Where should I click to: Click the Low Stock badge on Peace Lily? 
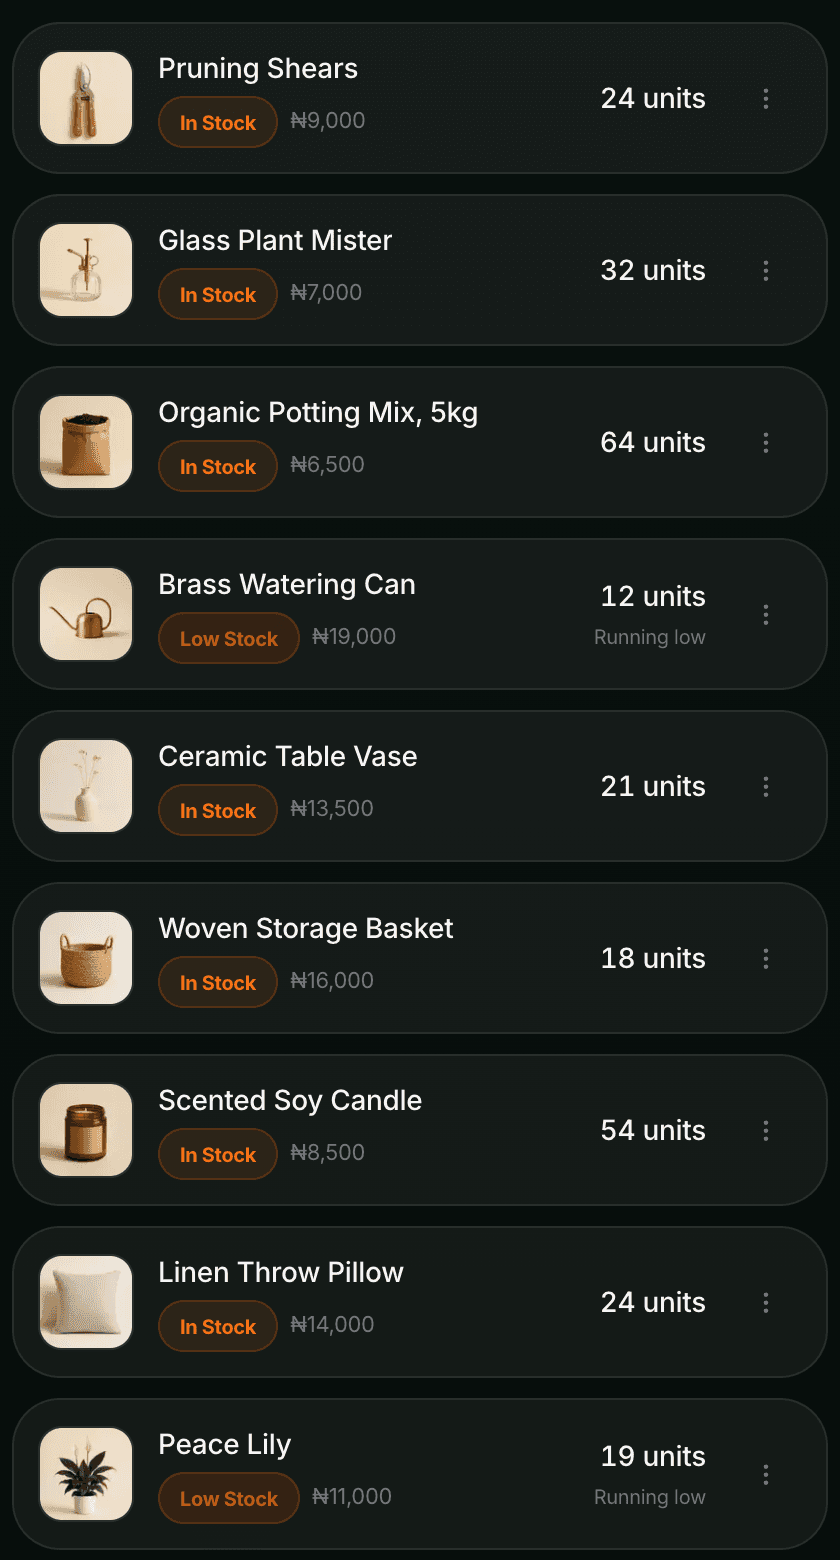click(229, 1498)
